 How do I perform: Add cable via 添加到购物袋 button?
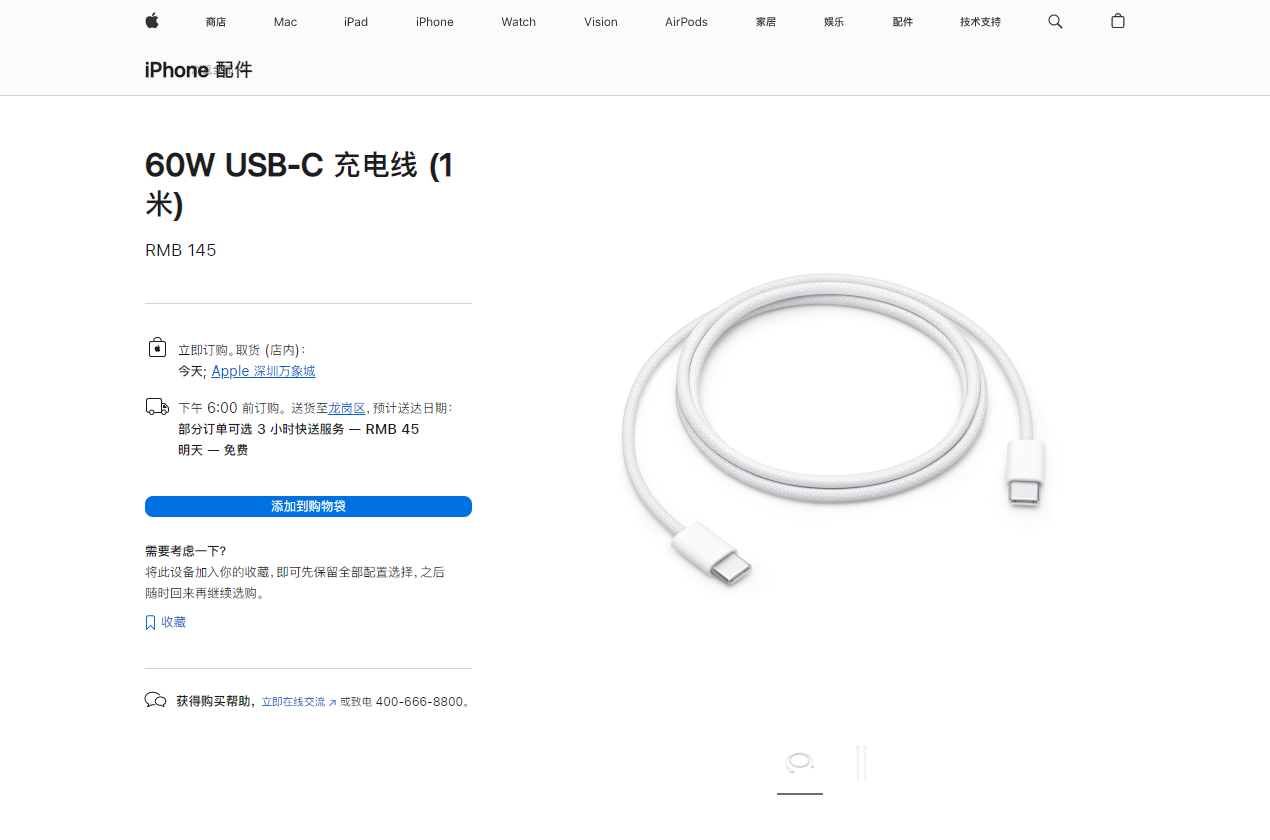pyautogui.click(x=308, y=507)
